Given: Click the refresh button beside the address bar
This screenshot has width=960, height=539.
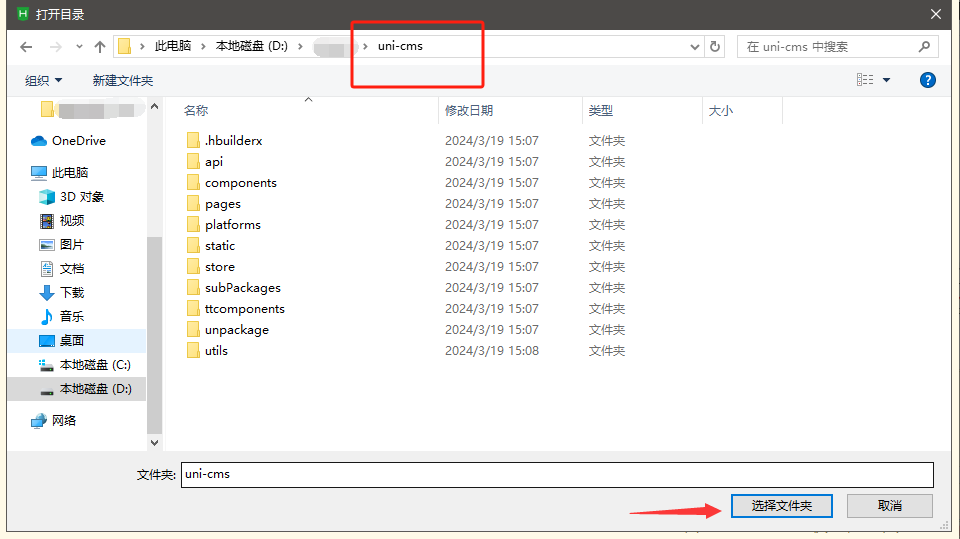Looking at the screenshot, I should coord(715,47).
